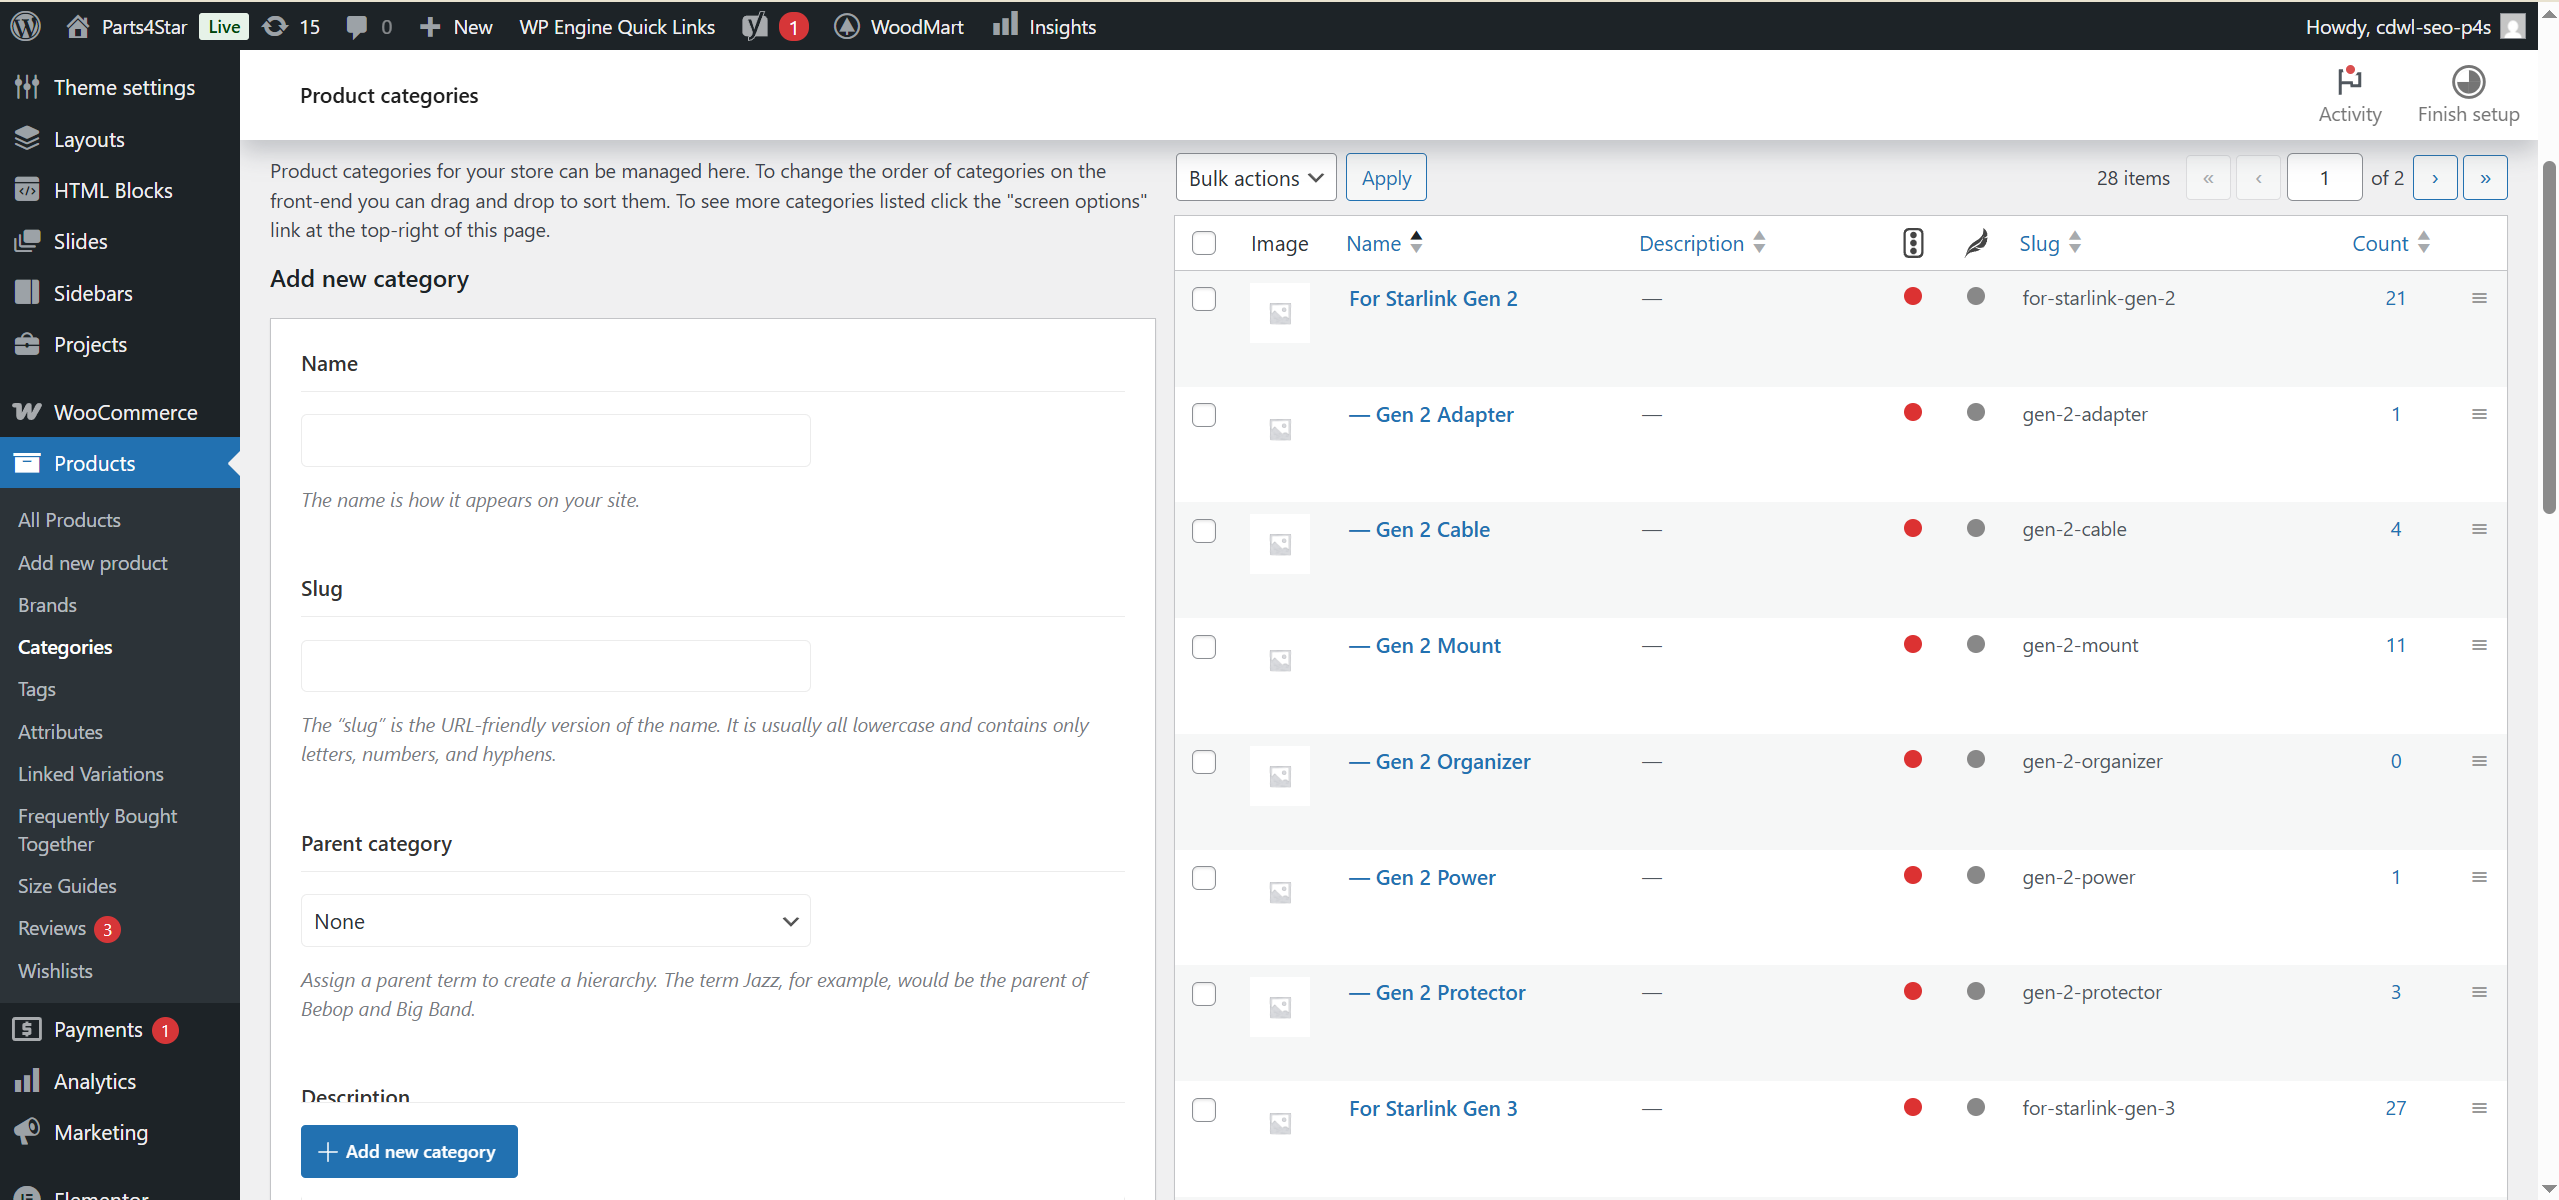Open the Bulk actions dropdown

coord(1255,178)
